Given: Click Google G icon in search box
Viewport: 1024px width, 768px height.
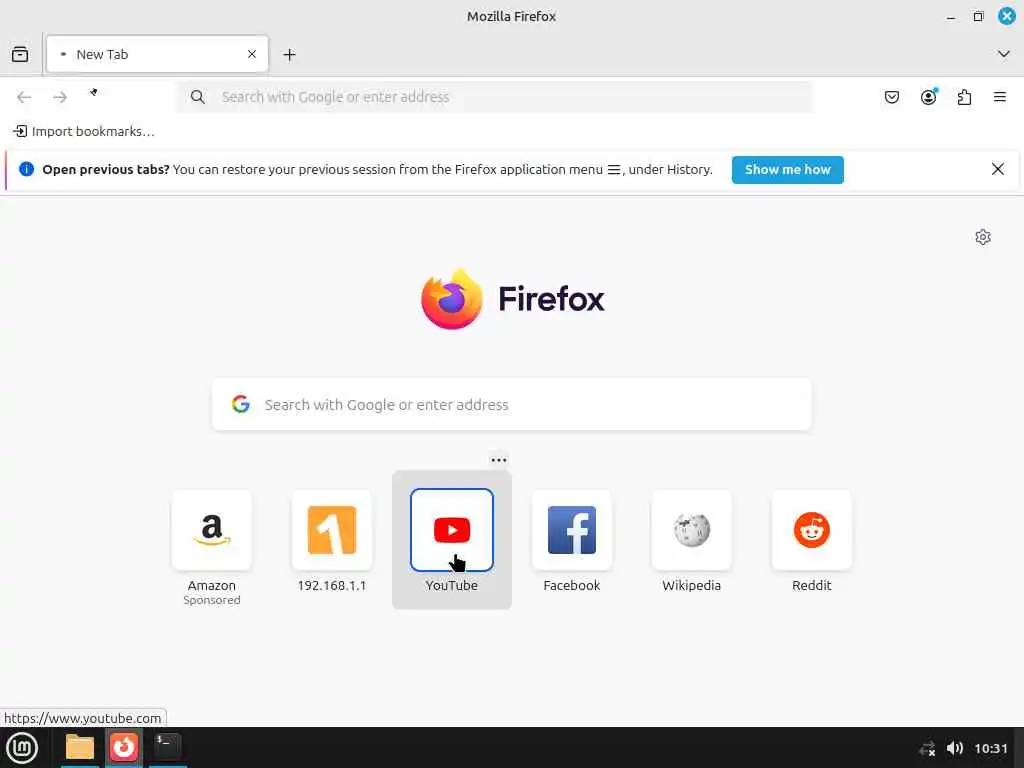Looking at the screenshot, I should tap(241, 404).
